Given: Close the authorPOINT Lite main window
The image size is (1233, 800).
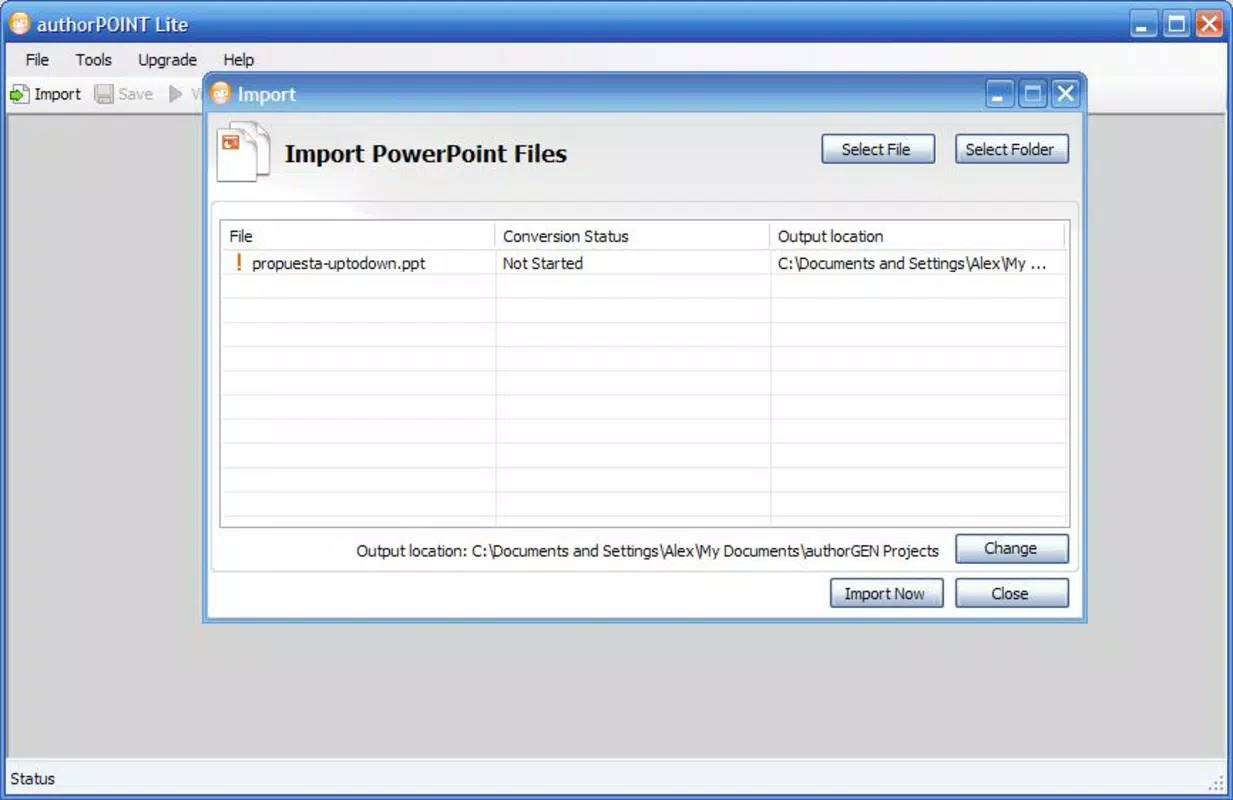Looking at the screenshot, I should [1211, 24].
